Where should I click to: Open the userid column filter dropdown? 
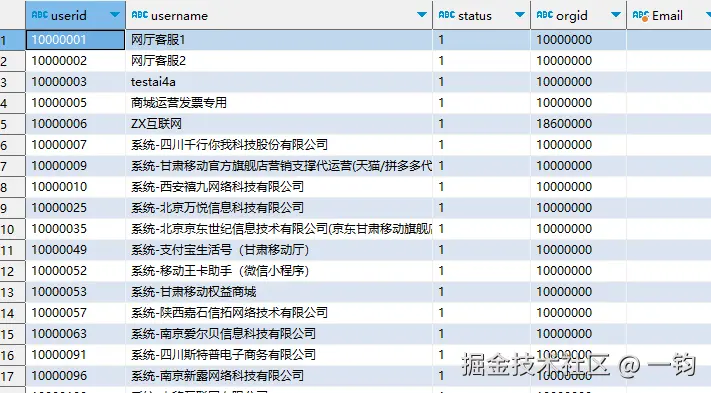115,15
